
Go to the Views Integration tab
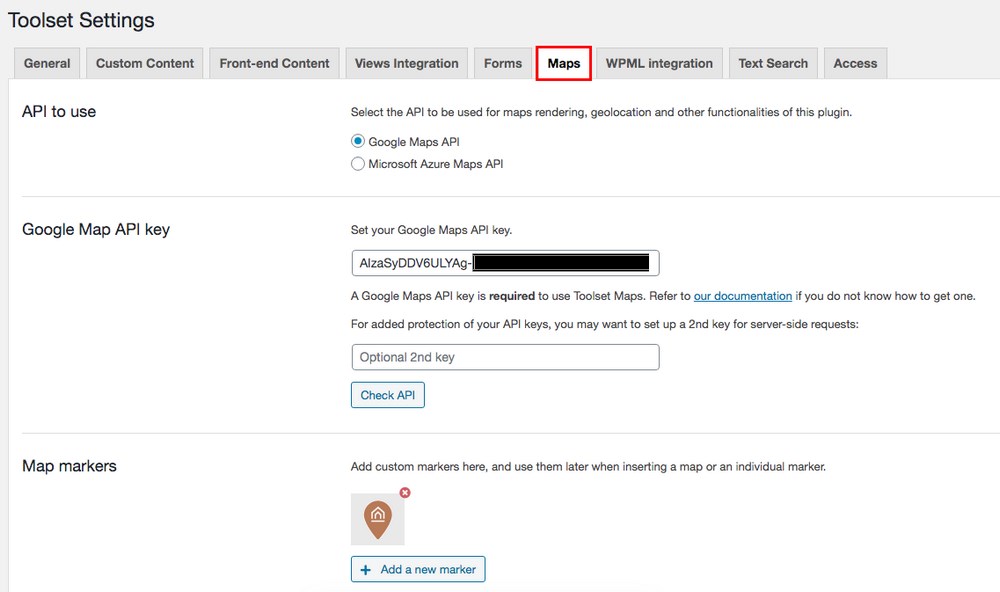click(407, 63)
